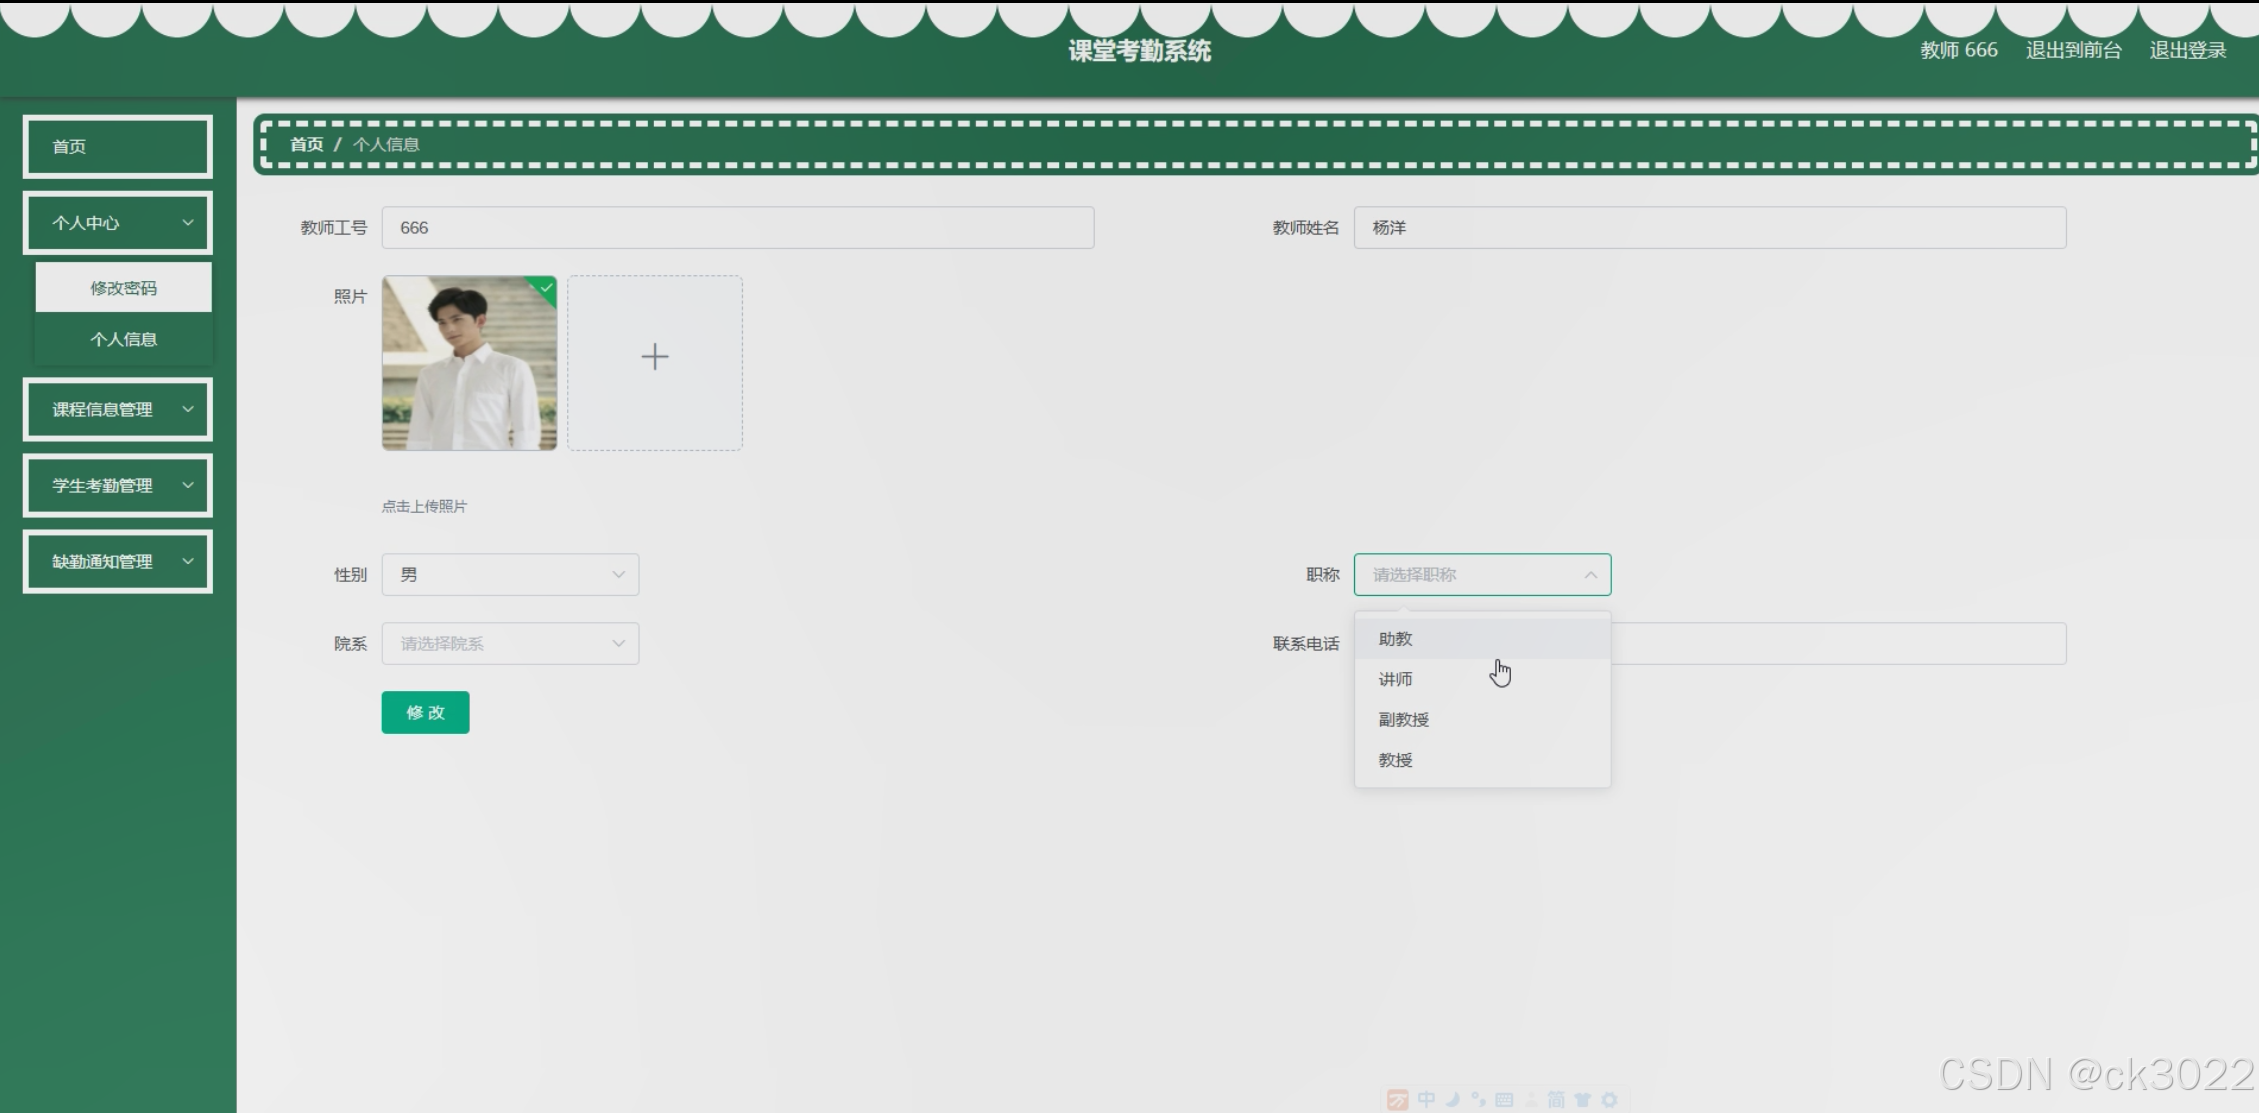Click the 首页 breadcrumb link

click(x=307, y=145)
